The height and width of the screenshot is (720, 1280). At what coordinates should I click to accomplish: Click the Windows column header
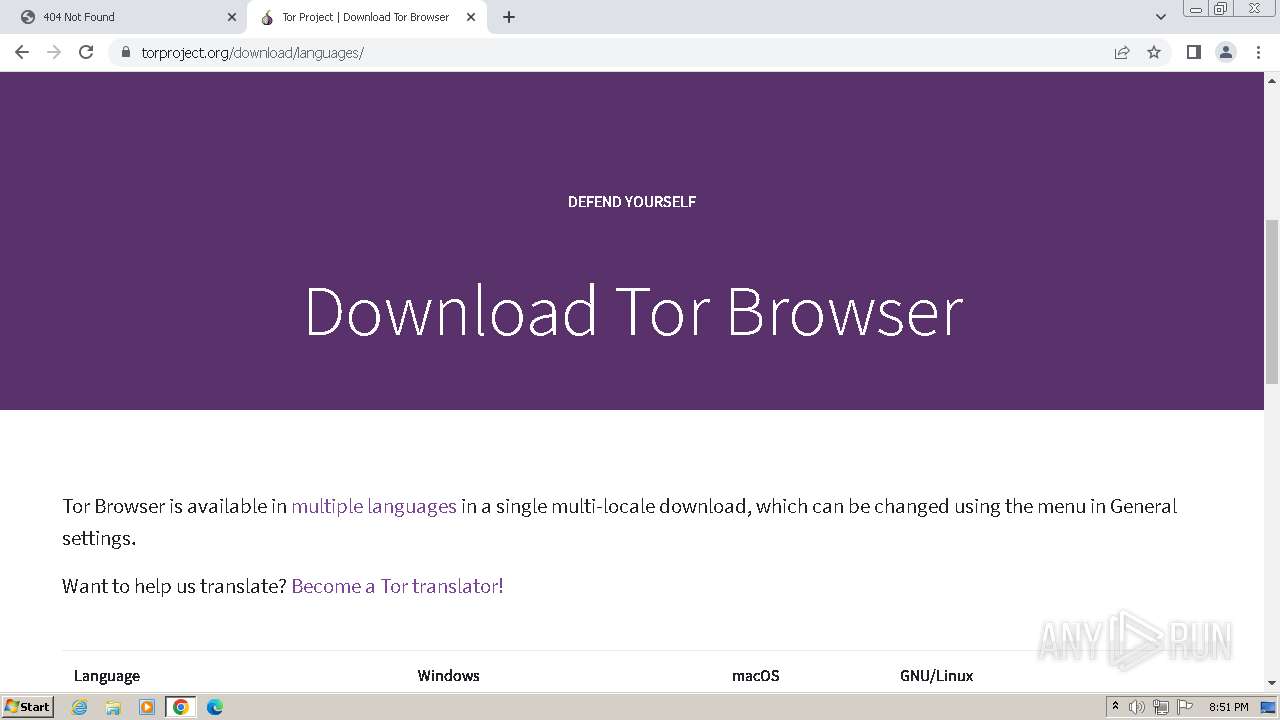click(x=448, y=676)
